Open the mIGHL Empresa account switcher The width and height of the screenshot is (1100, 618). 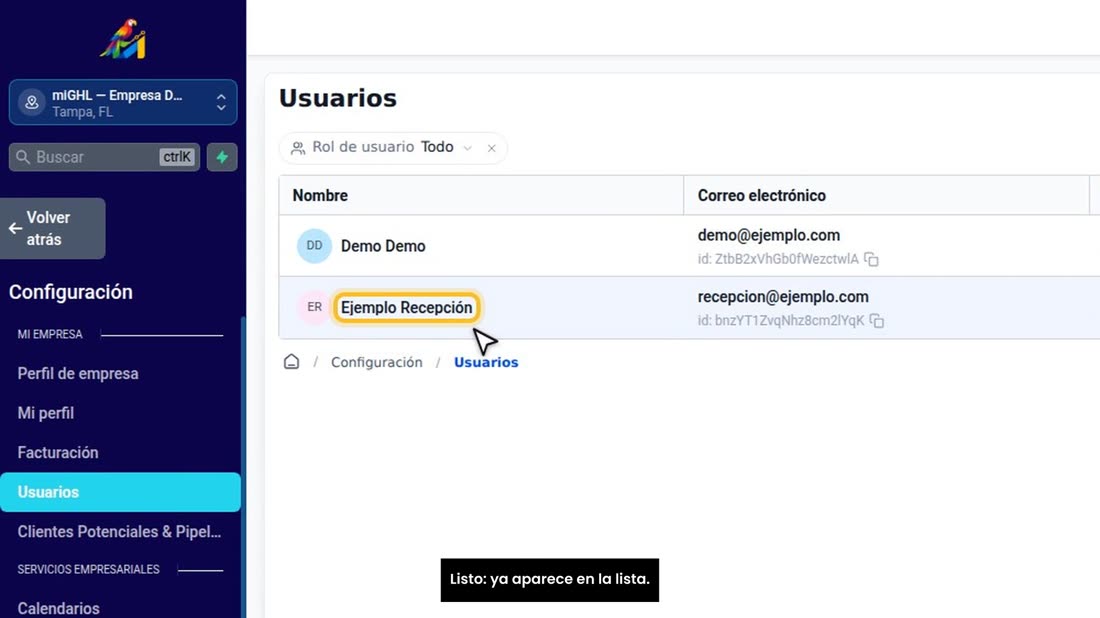coord(123,102)
